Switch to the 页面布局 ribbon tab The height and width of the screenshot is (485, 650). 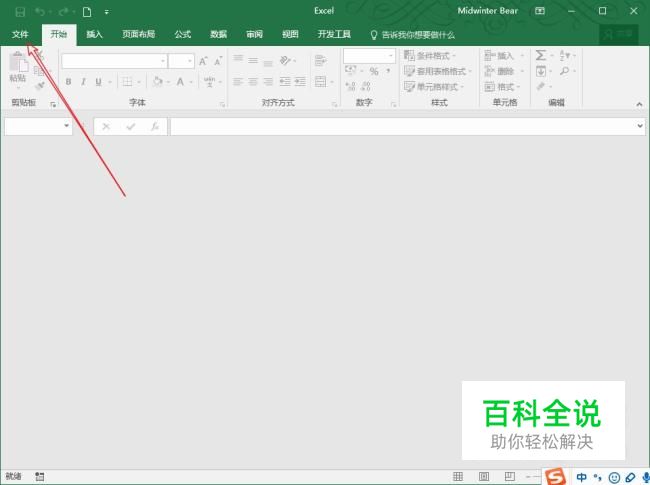click(x=138, y=34)
